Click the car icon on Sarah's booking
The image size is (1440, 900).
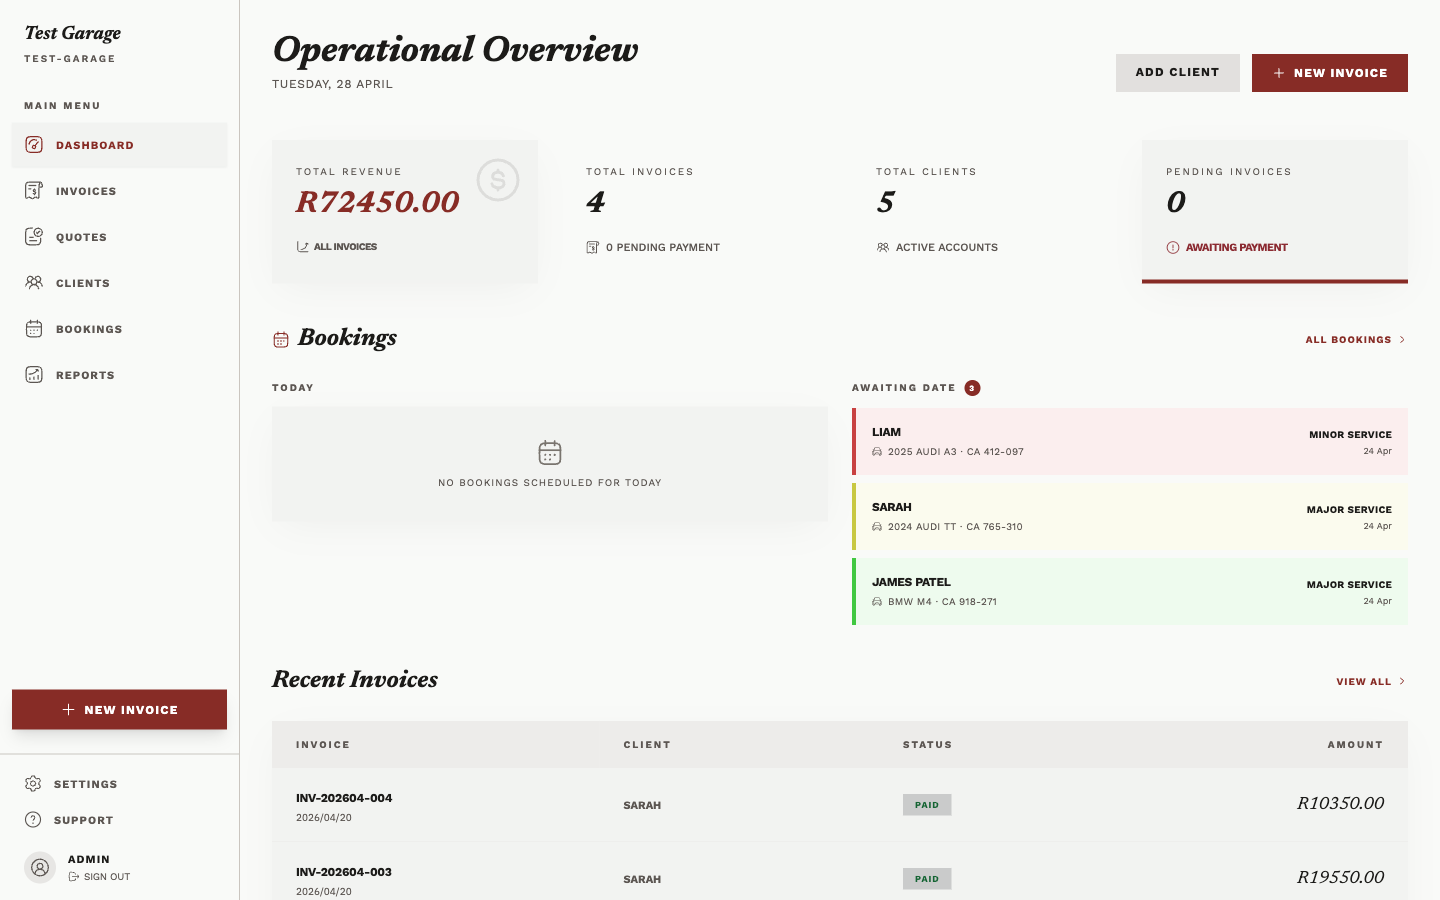click(x=877, y=527)
